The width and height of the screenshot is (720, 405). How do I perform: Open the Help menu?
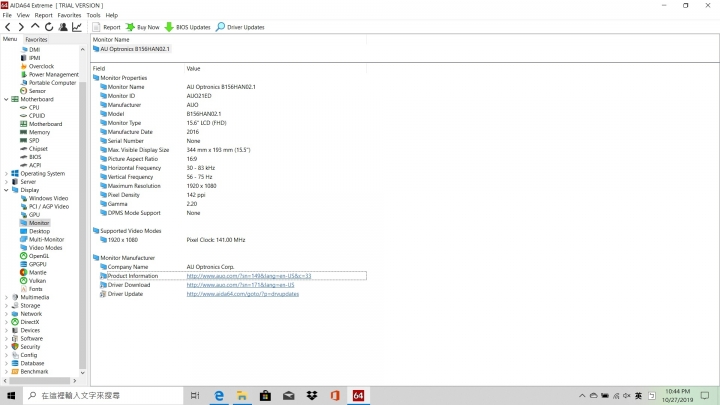coord(112,15)
